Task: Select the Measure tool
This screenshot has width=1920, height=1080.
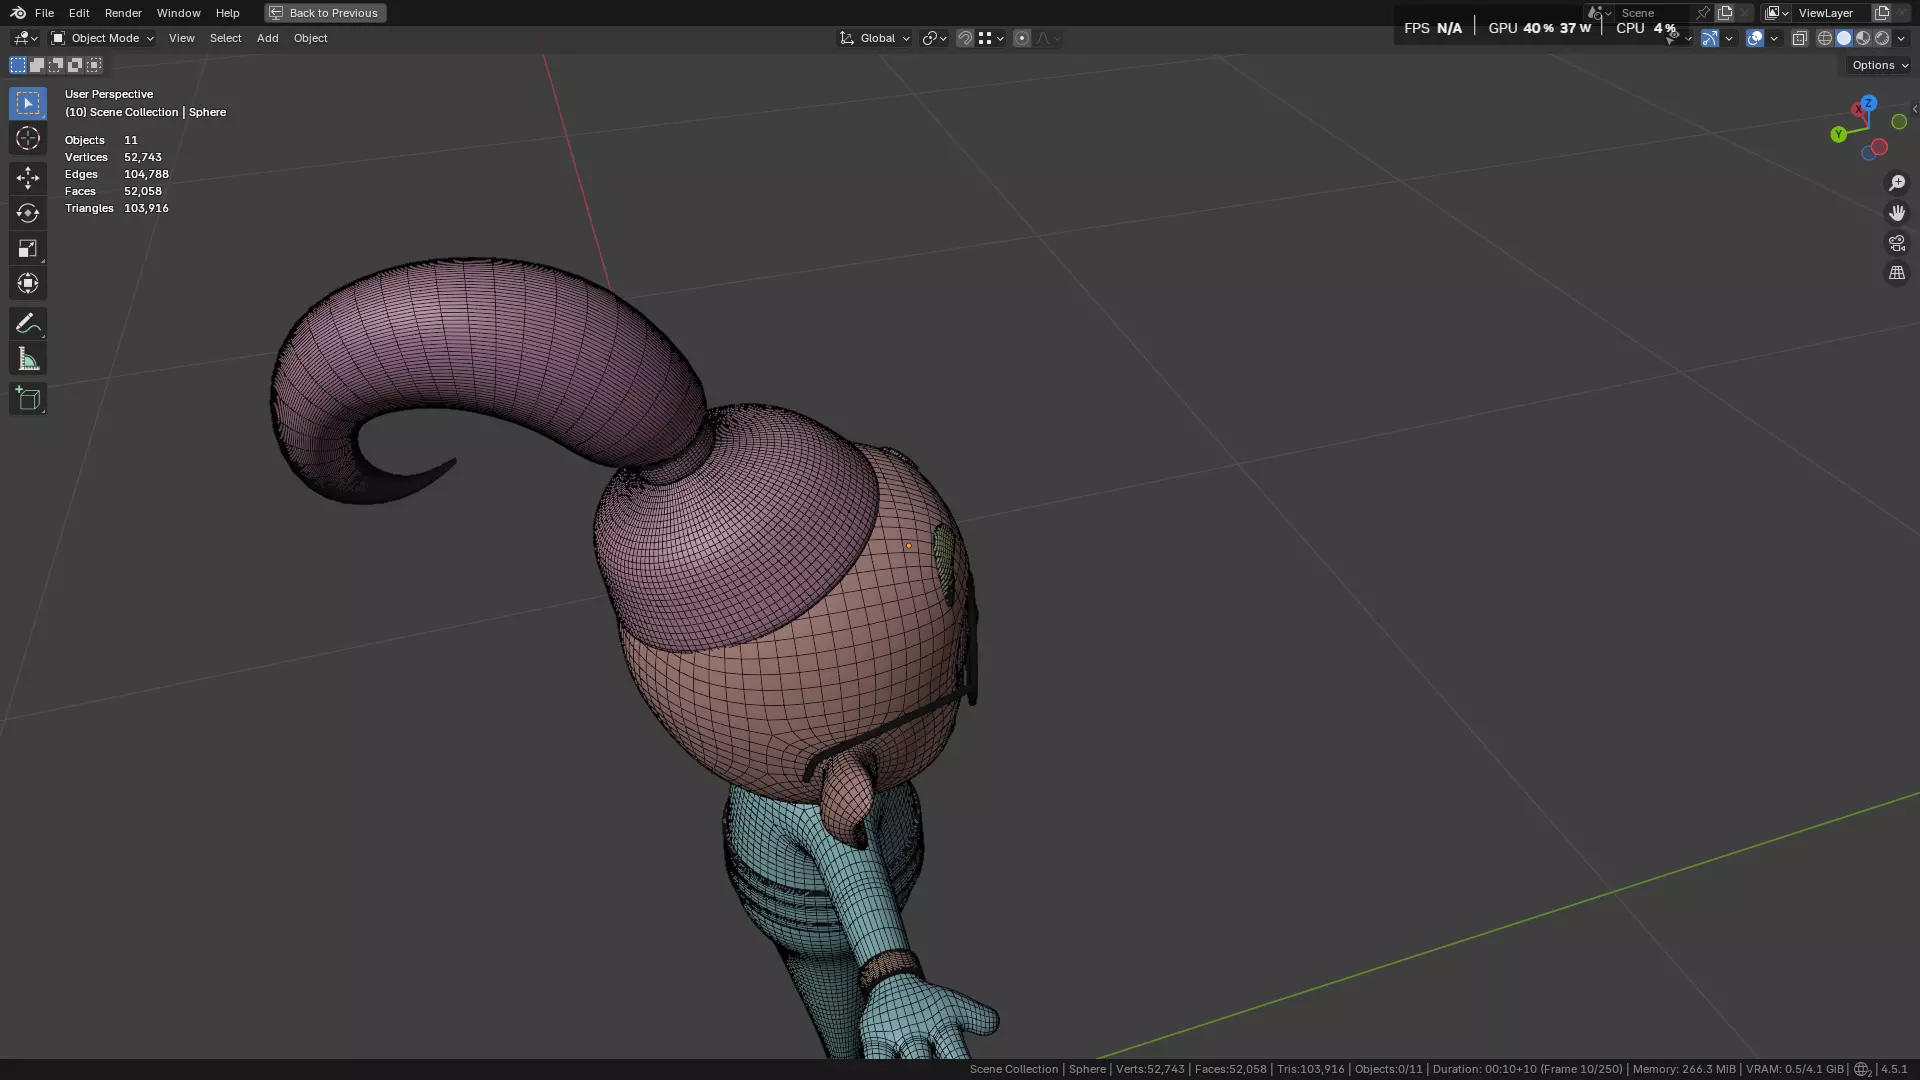Action: (28, 359)
